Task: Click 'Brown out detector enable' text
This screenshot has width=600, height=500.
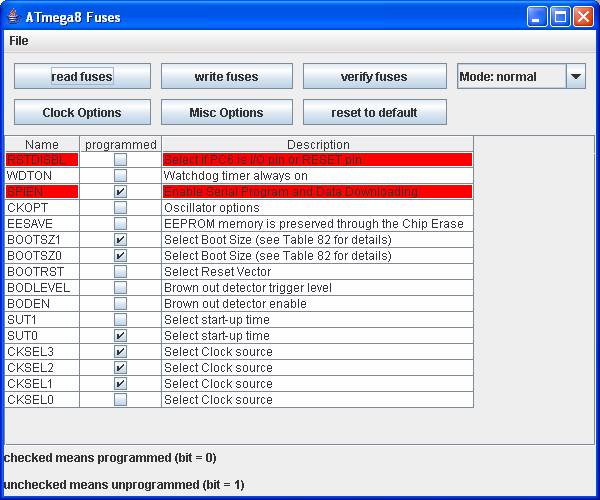Action: point(235,304)
